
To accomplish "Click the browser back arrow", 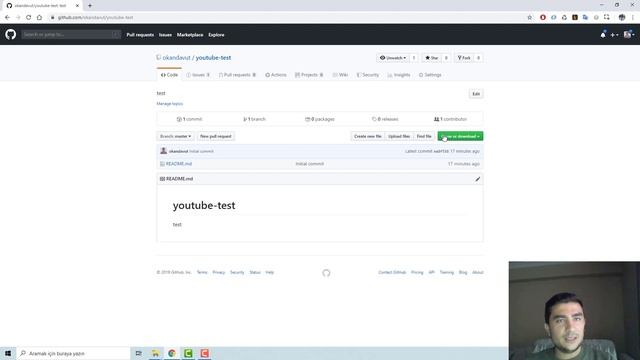I will 7,18.
